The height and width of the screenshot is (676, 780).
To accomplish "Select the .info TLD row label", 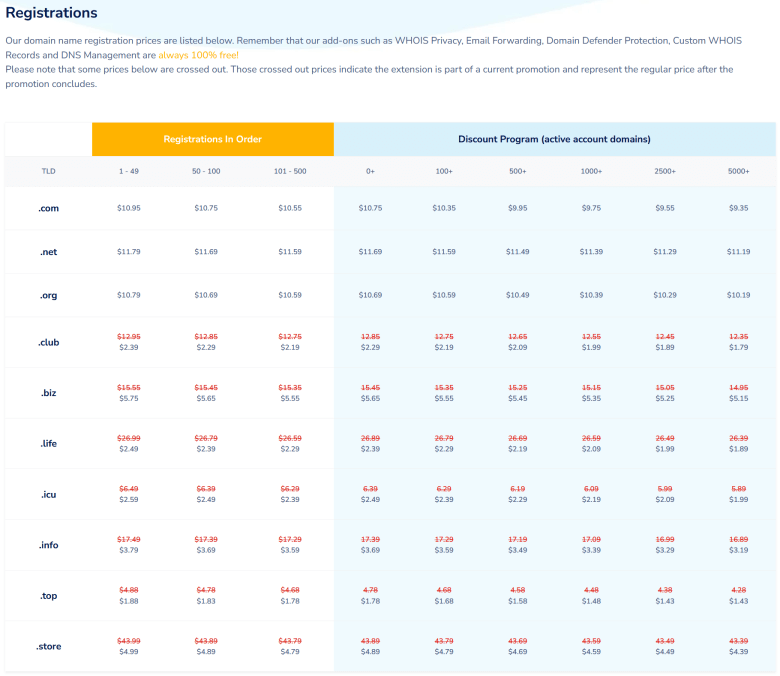I will pyautogui.click(x=49, y=544).
